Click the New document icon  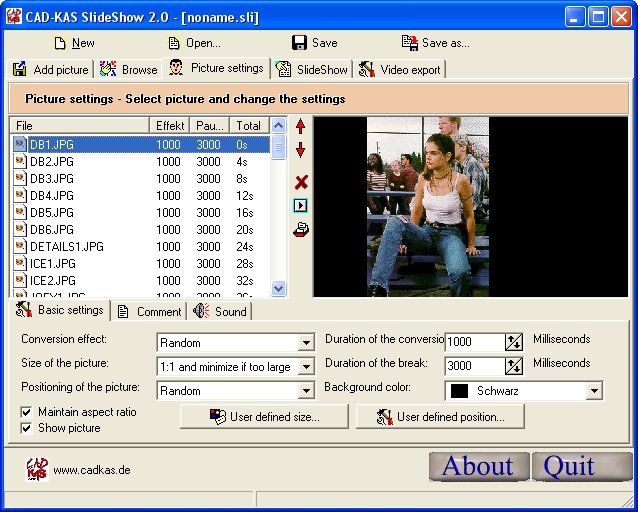[x=60, y=43]
